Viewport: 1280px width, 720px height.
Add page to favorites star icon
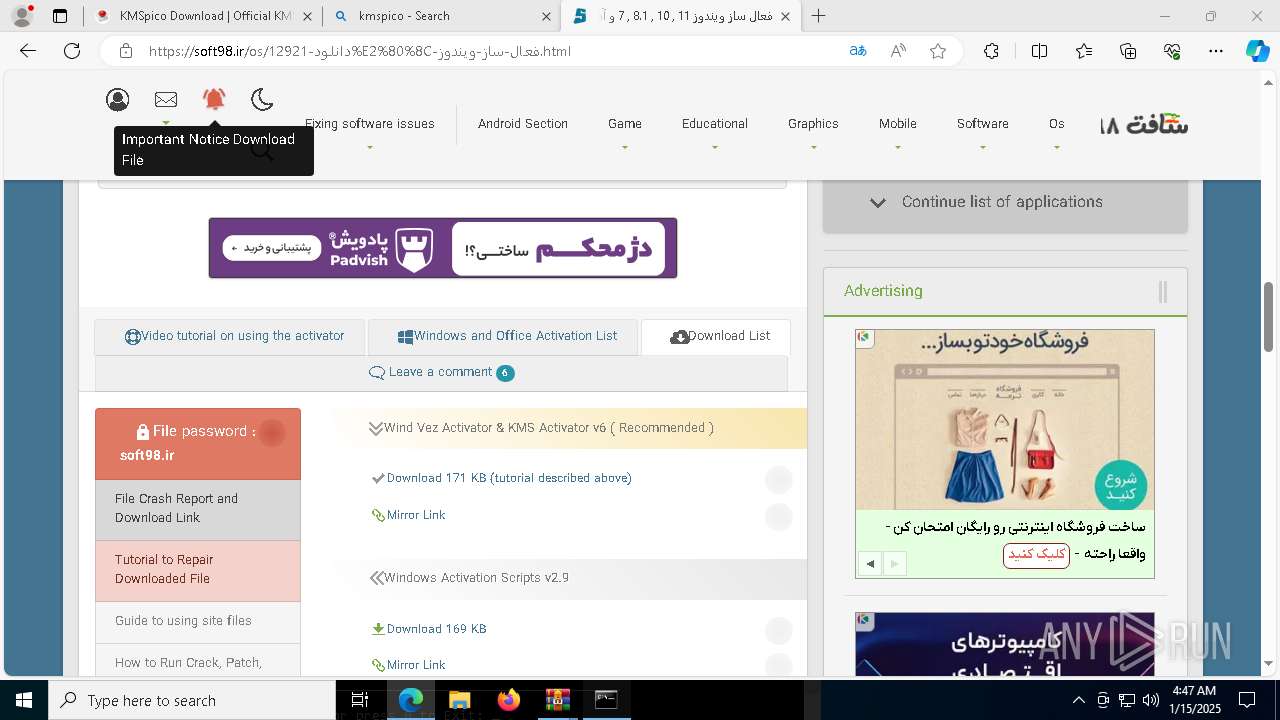tap(938, 51)
